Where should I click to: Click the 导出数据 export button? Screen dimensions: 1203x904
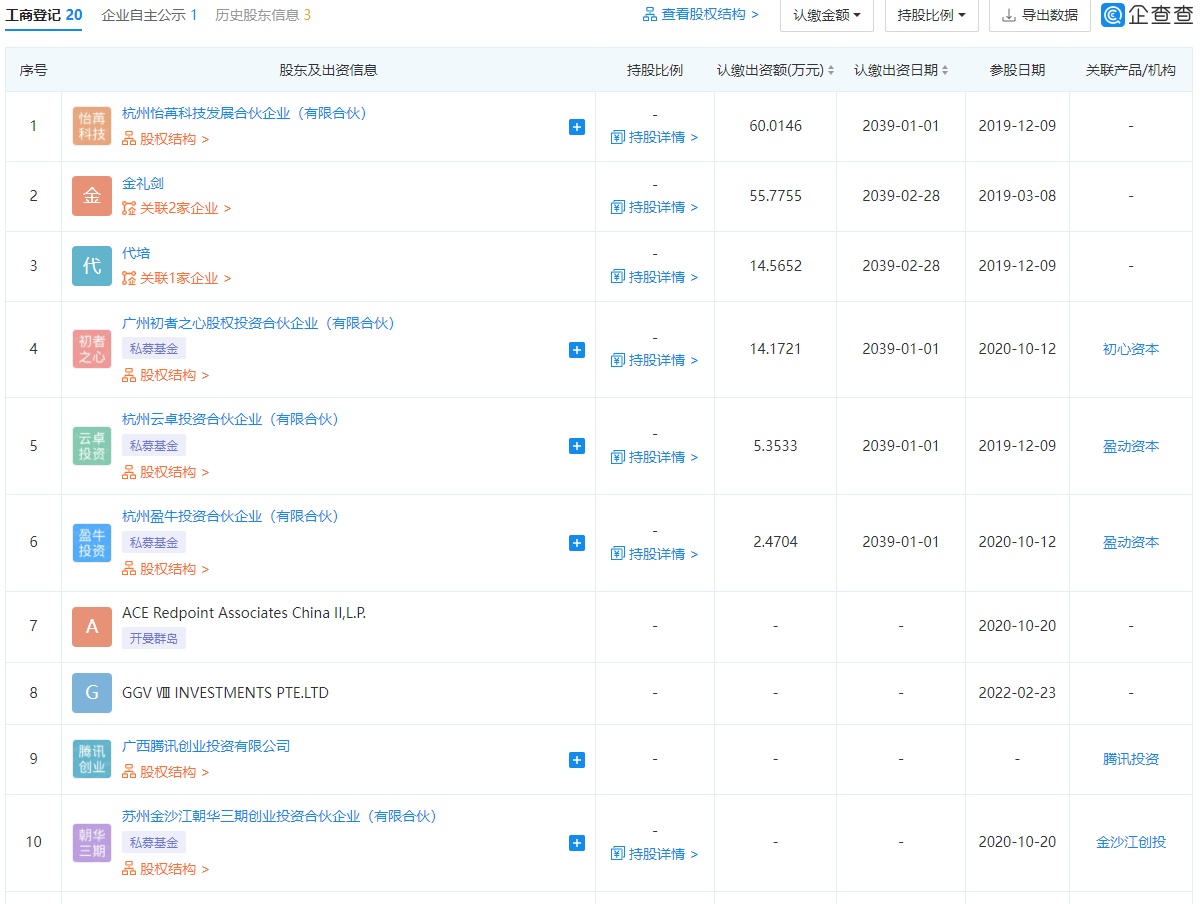coord(1040,15)
